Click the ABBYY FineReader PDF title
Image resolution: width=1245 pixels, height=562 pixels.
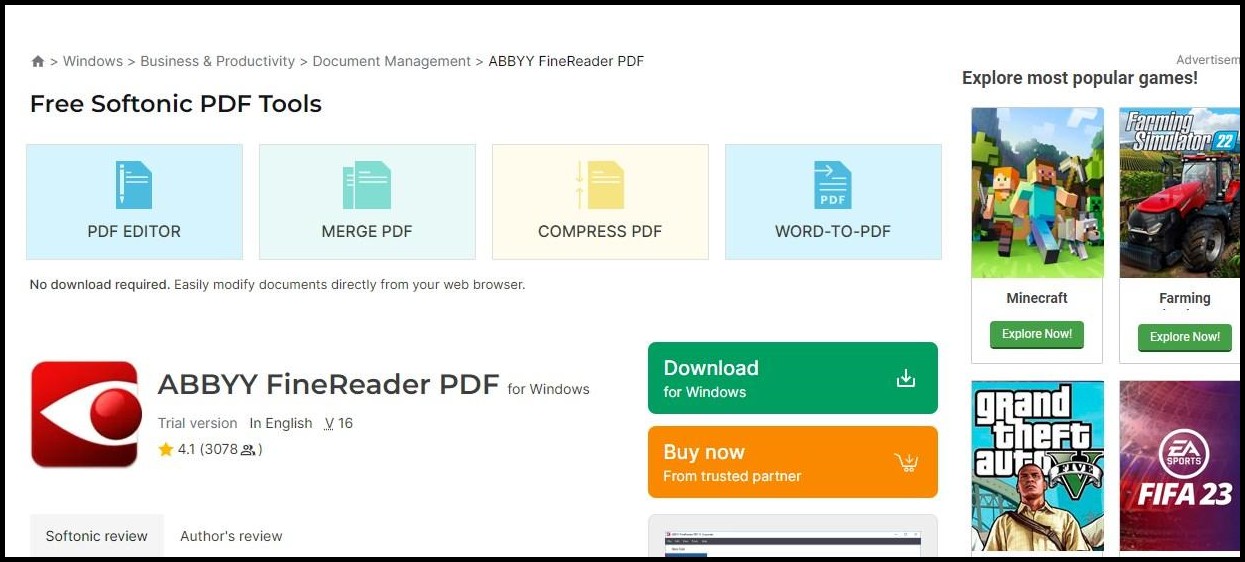328,384
